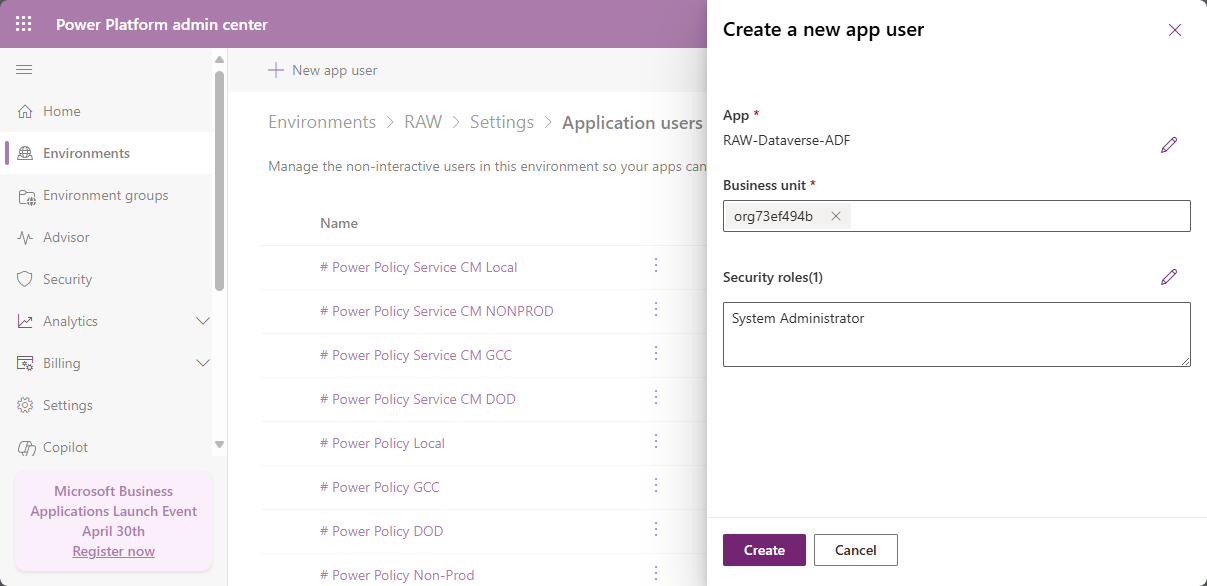The height and width of the screenshot is (586, 1207).
Task: Click the Cancel button
Action: click(x=856, y=550)
